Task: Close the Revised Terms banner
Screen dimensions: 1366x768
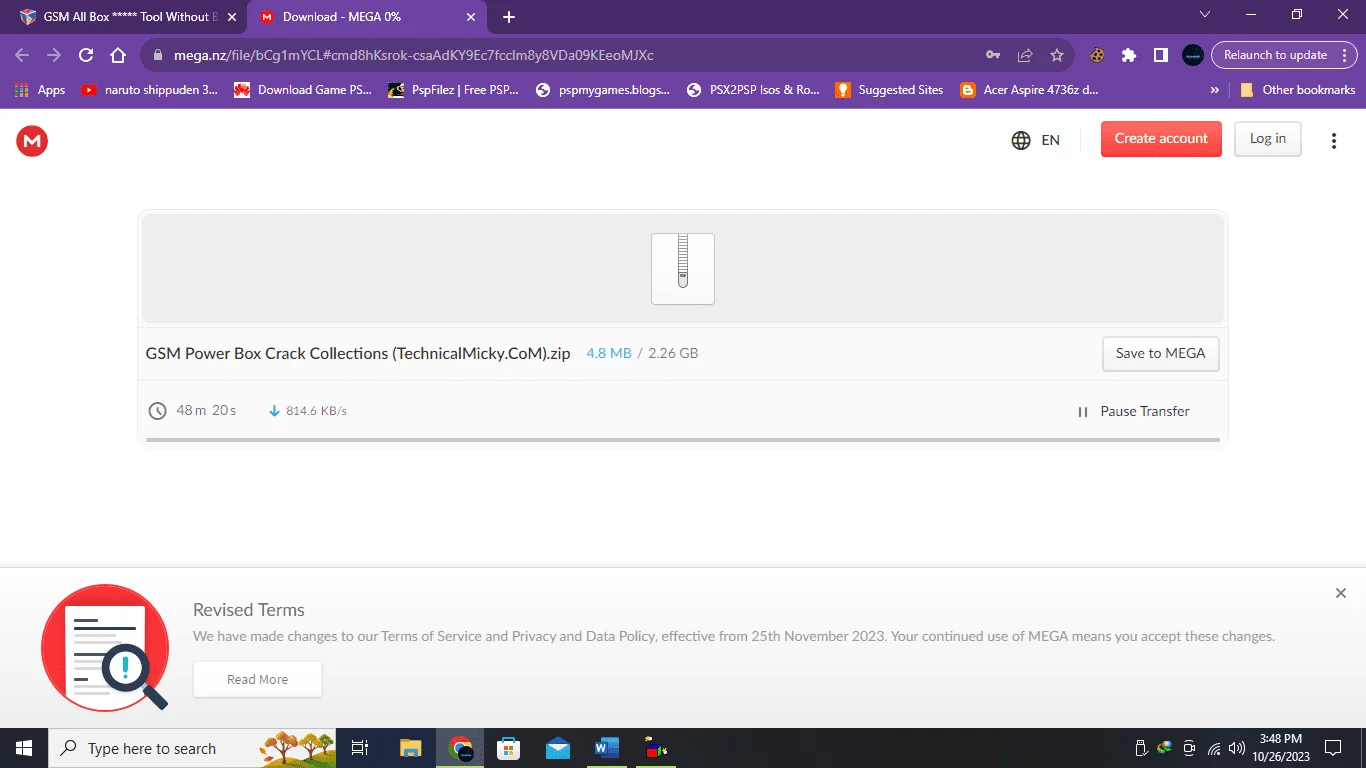Action: [1341, 593]
